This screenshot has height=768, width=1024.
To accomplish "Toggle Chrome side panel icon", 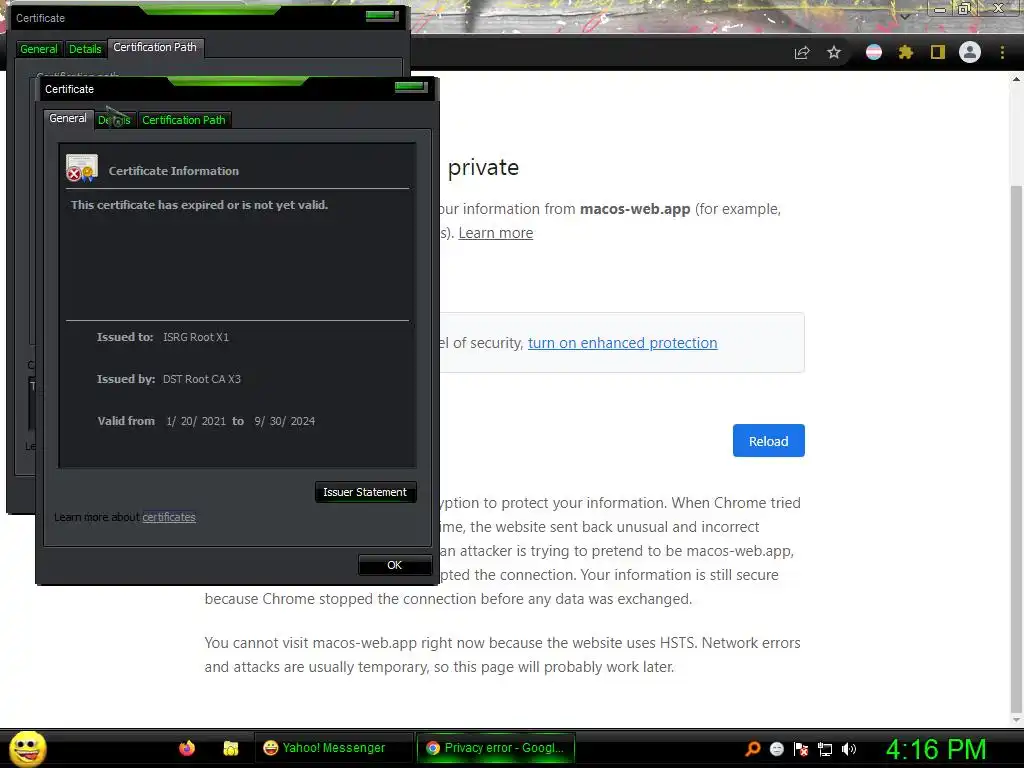I will 938,52.
